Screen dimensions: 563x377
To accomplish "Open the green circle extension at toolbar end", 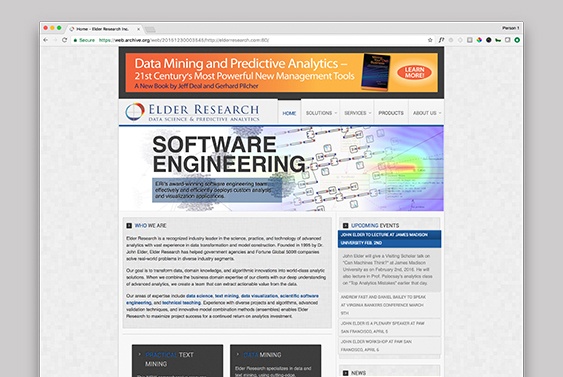I will point(517,40).
